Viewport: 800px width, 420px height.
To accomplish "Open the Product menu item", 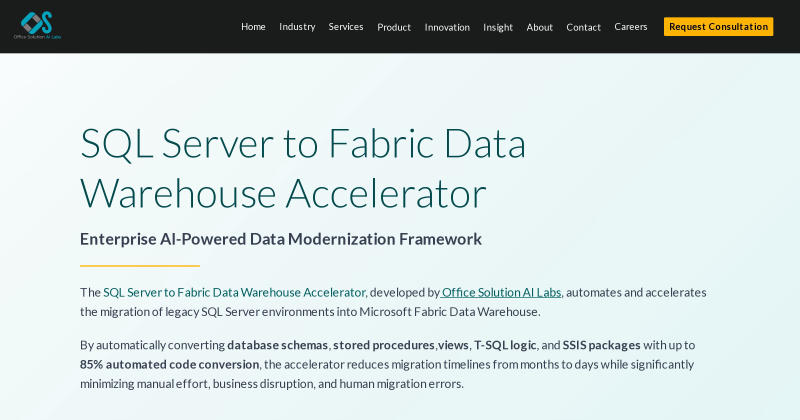I will point(394,27).
